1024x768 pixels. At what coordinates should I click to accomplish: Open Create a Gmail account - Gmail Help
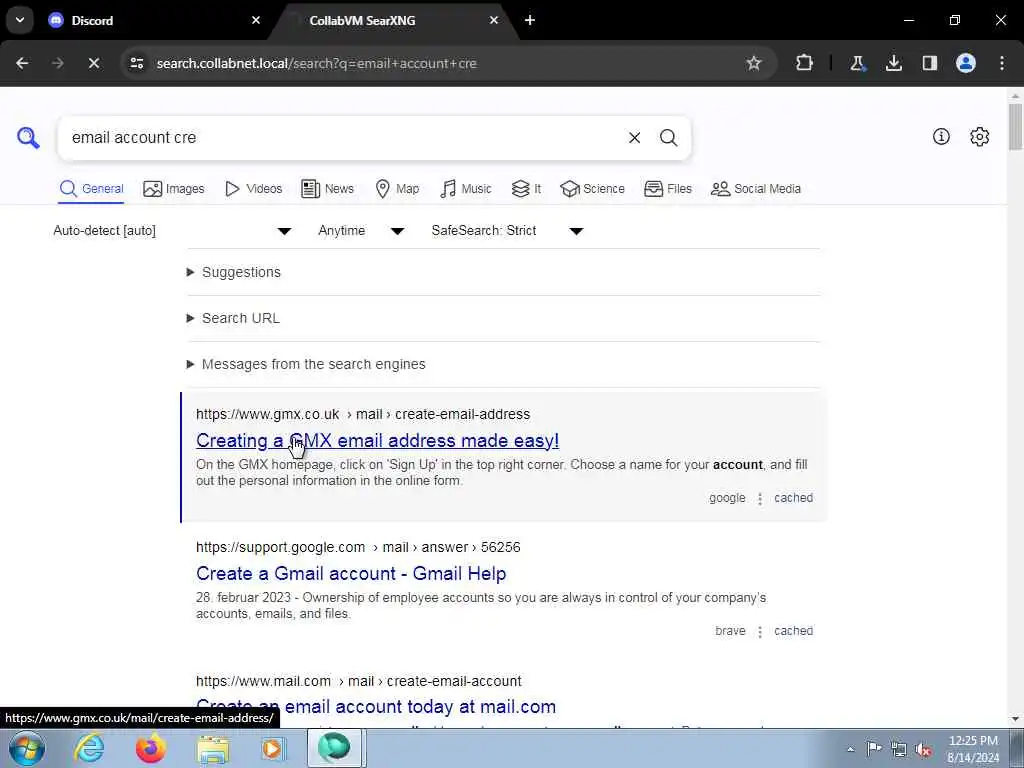[x=351, y=573]
